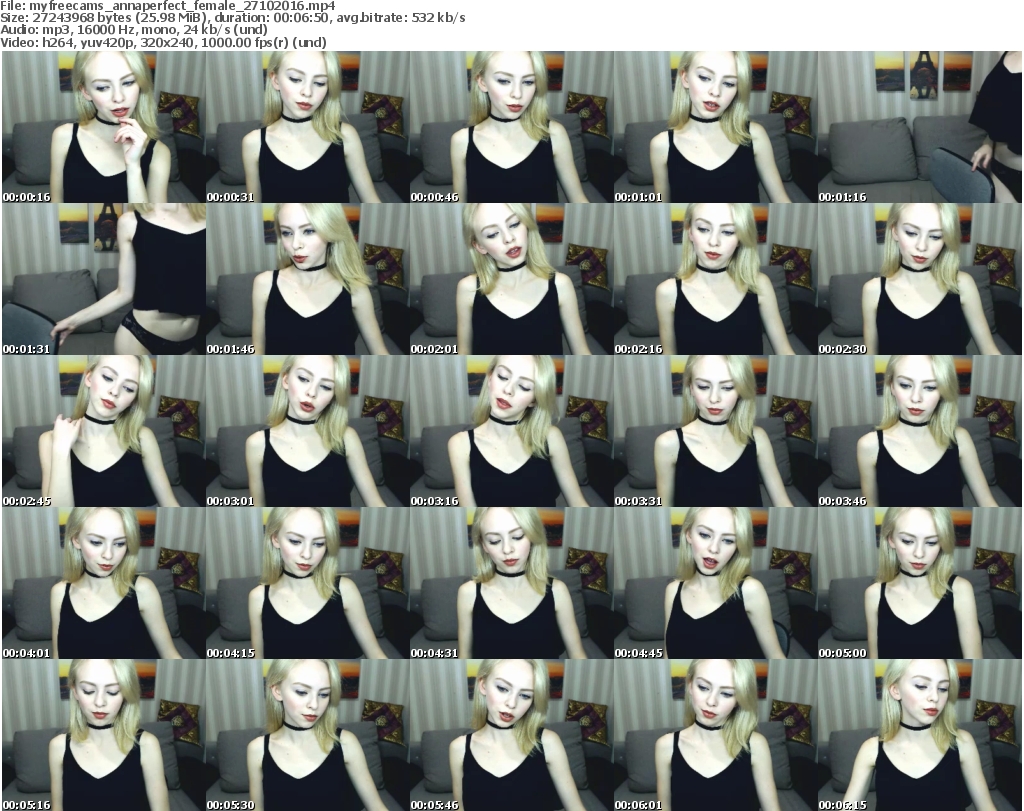Click the 'Audio: mp3, 16000 Hz' info line
Image resolution: width=1024 pixels, height=811 pixels.
click(134, 29)
